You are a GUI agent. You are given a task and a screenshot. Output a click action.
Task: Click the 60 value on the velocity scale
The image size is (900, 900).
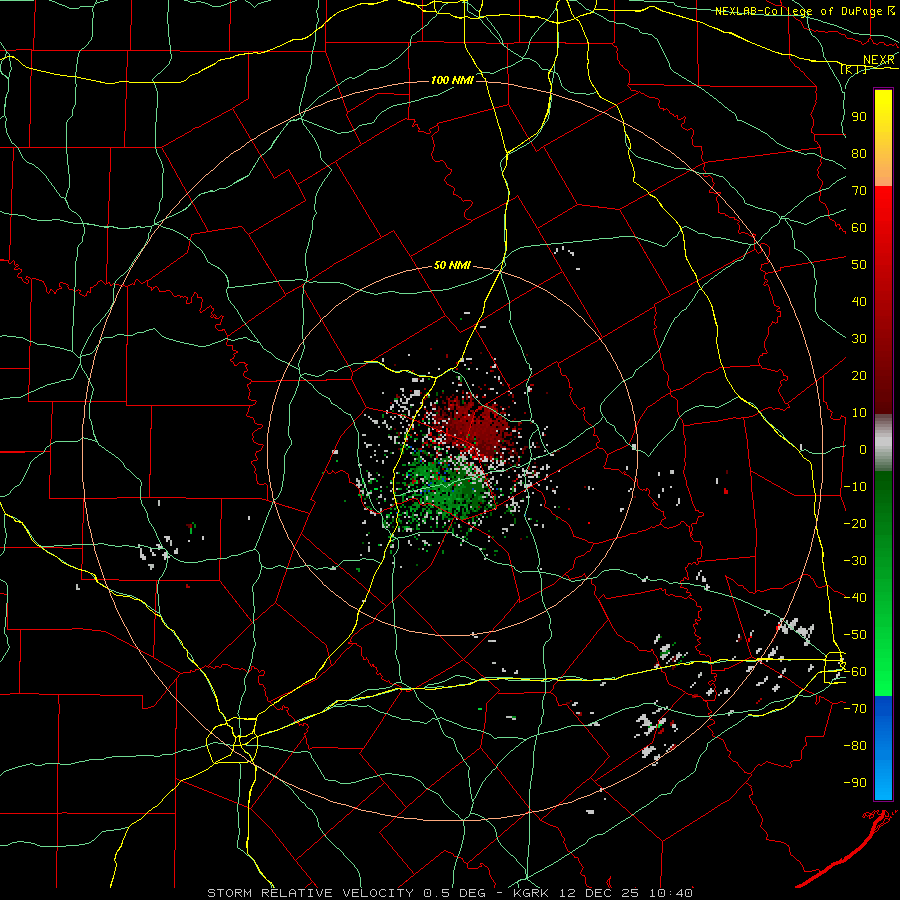[x=859, y=227]
